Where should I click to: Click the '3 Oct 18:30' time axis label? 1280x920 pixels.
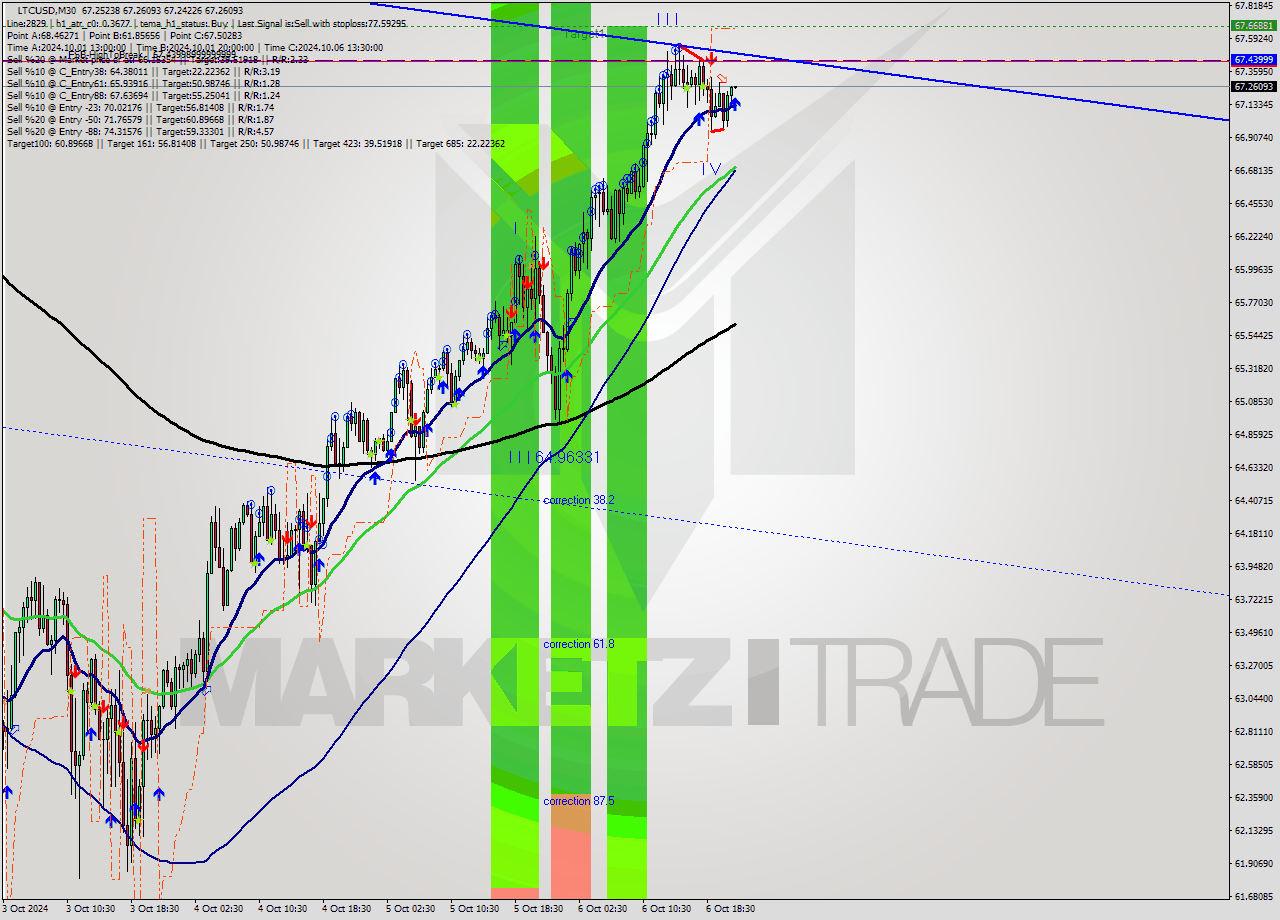click(154, 909)
